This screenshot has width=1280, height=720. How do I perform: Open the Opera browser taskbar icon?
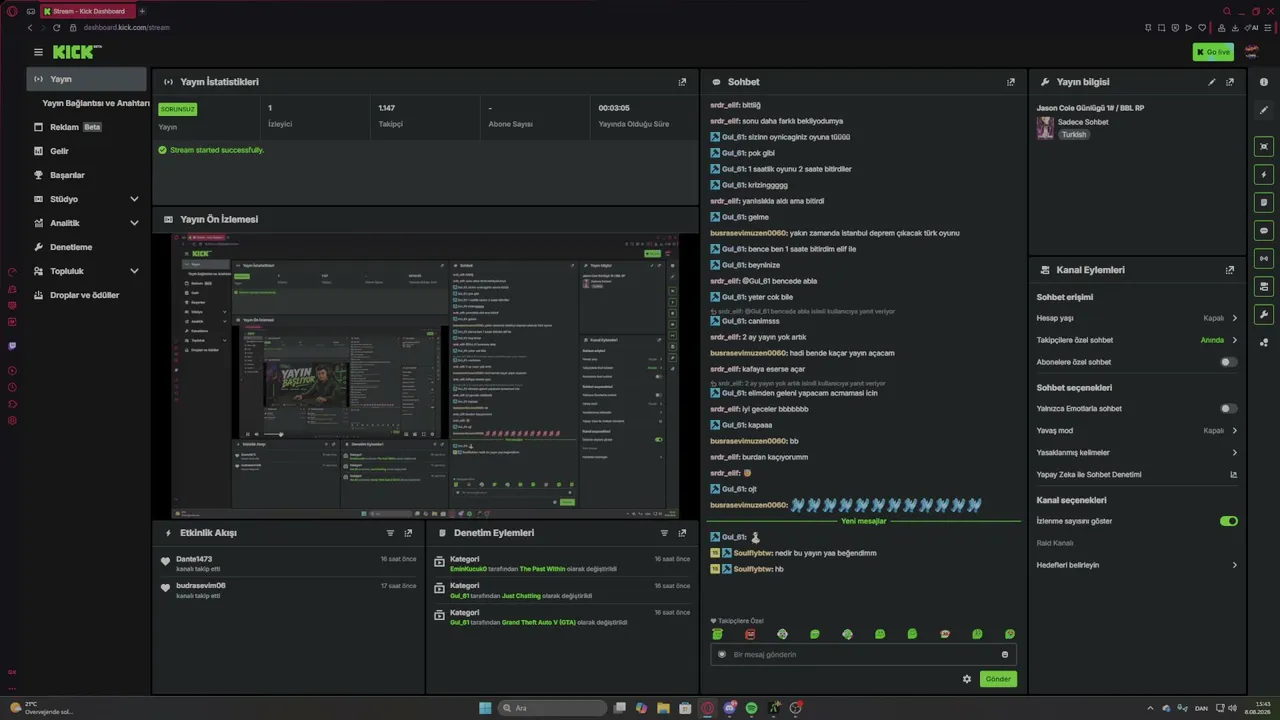pos(707,708)
